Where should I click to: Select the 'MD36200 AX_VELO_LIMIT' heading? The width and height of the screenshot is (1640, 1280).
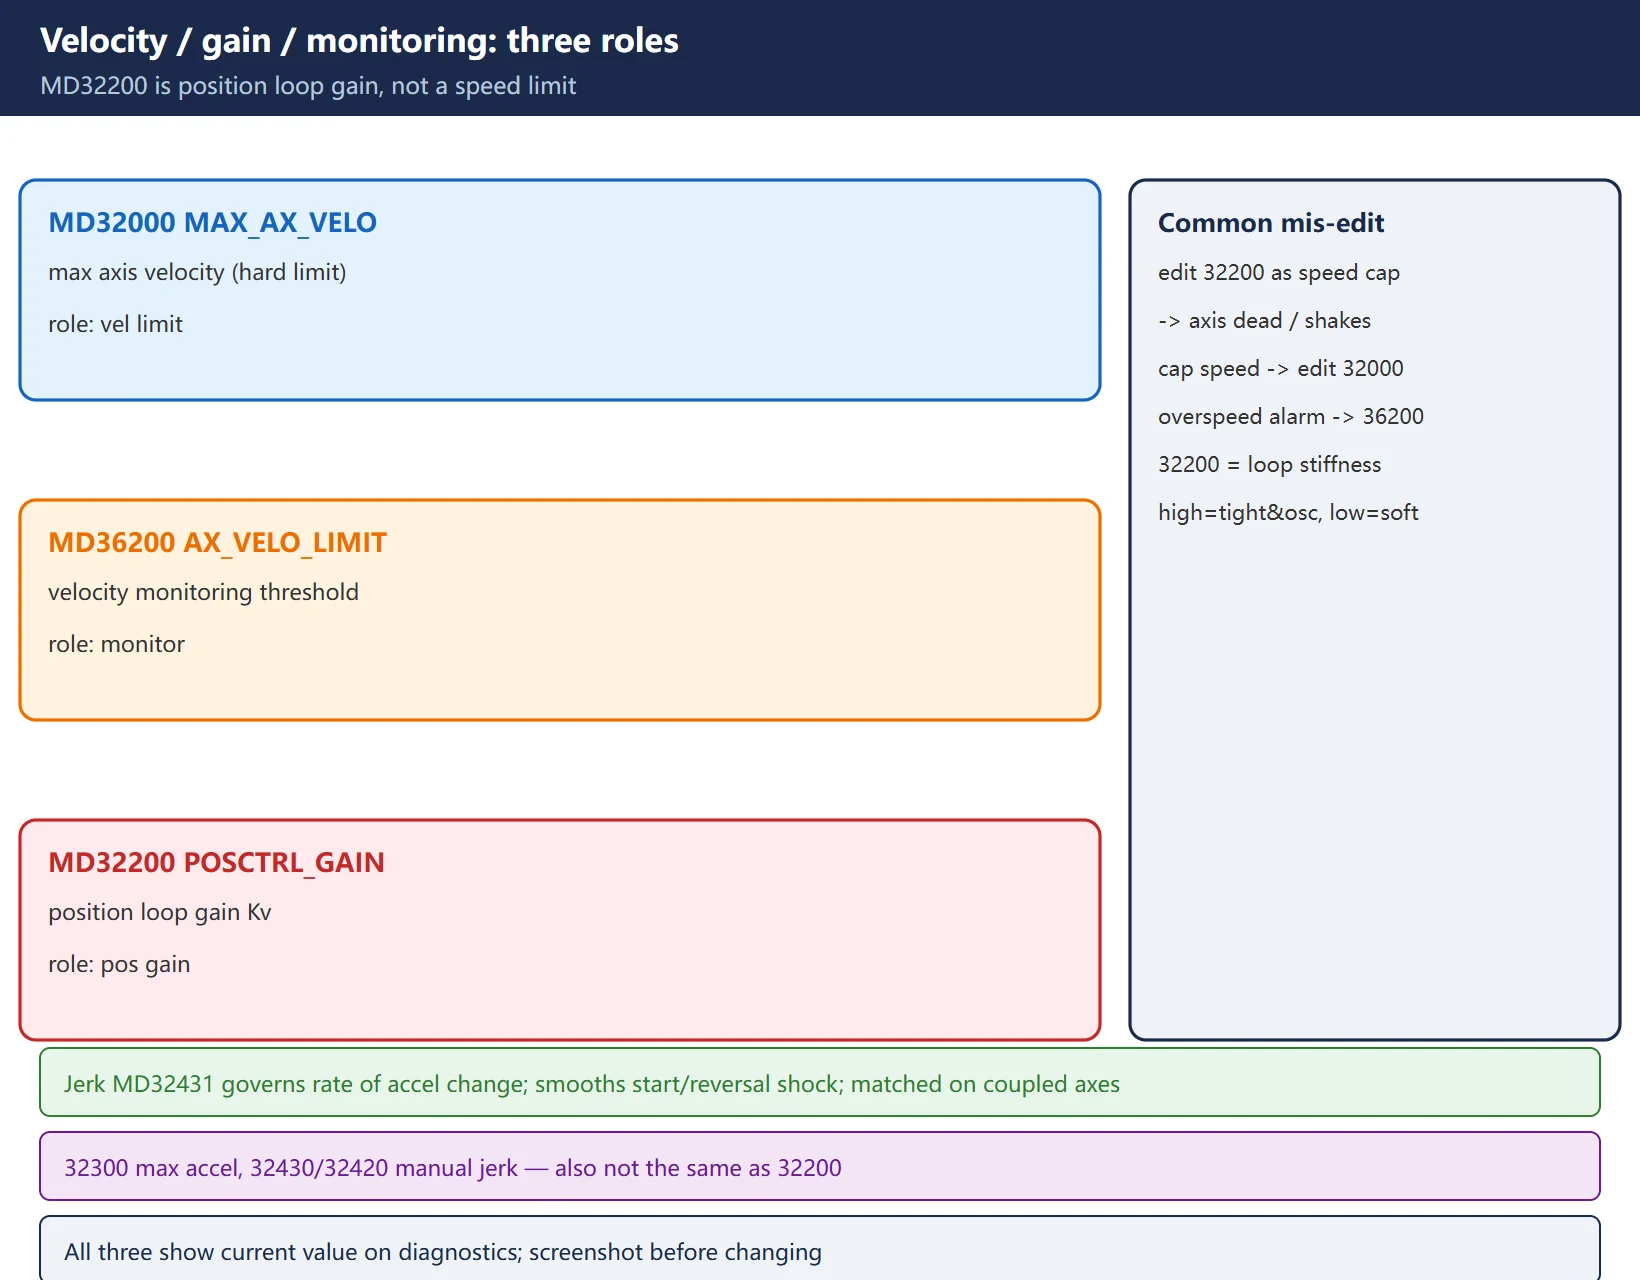(217, 542)
